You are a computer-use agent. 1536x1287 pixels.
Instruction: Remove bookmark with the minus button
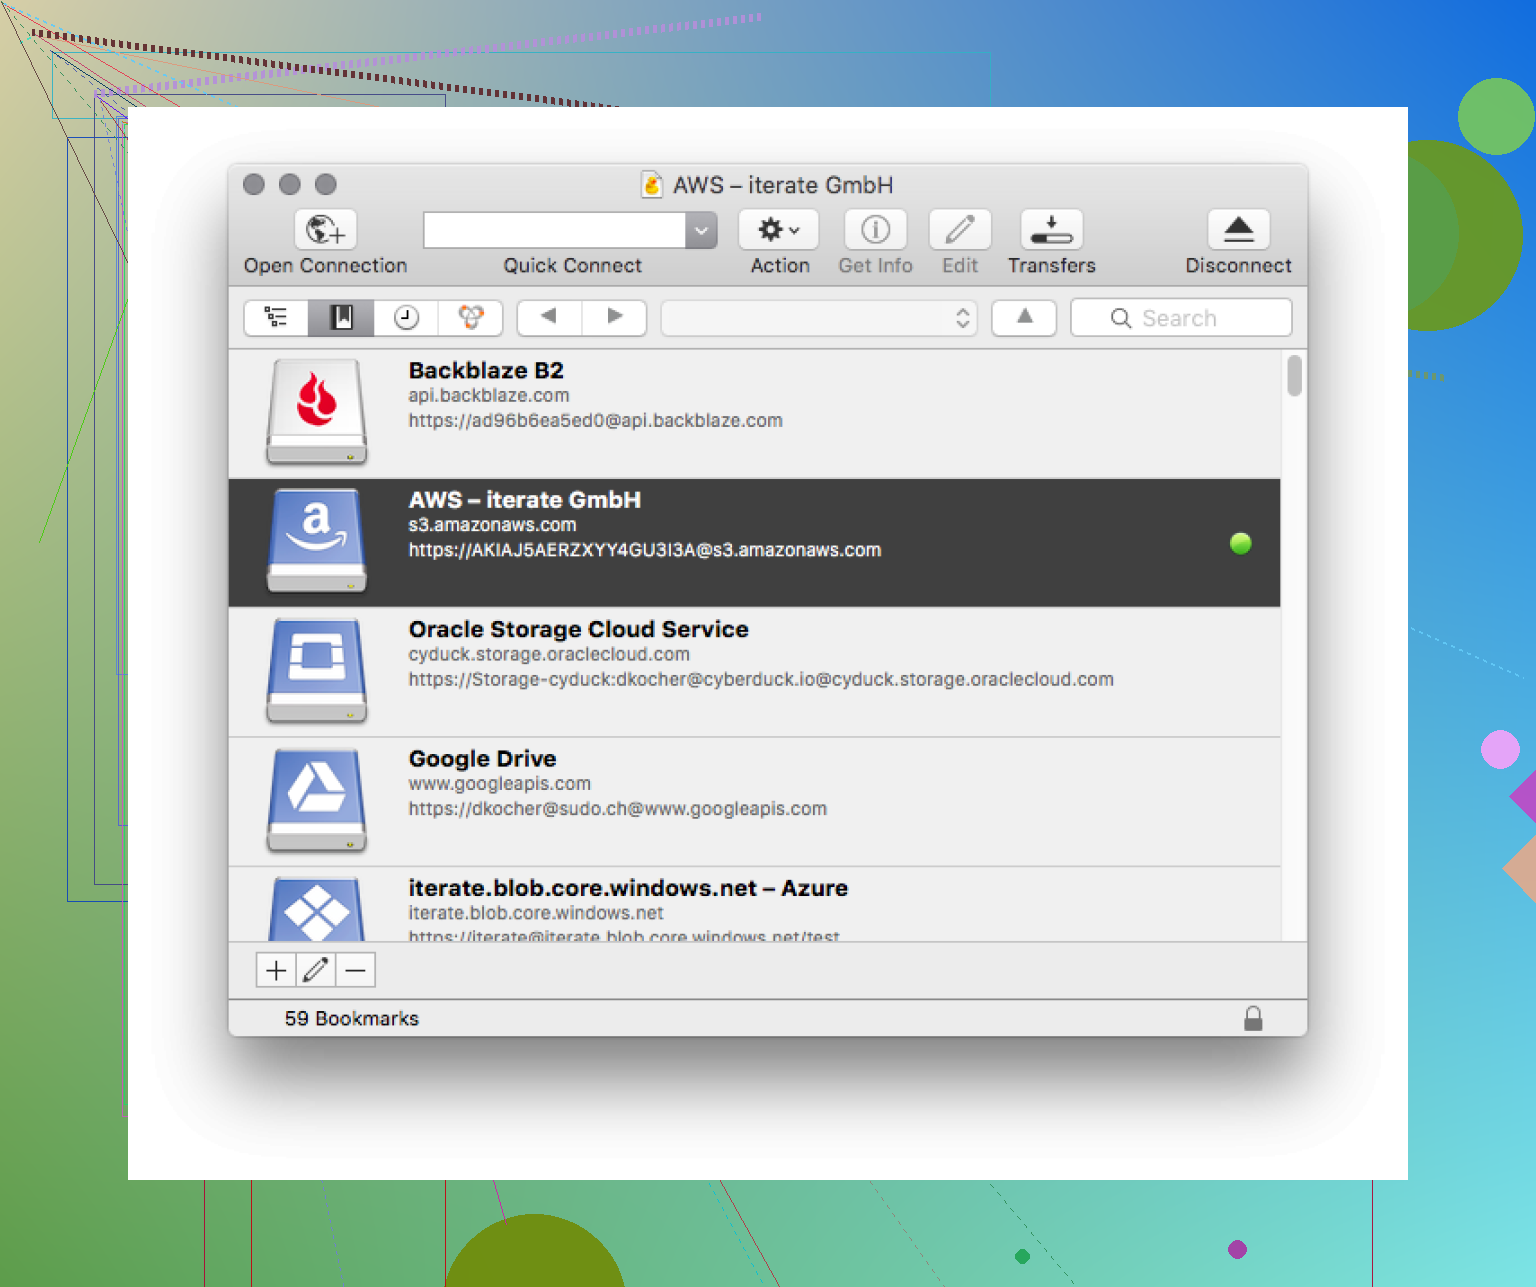(x=355, y=970)
